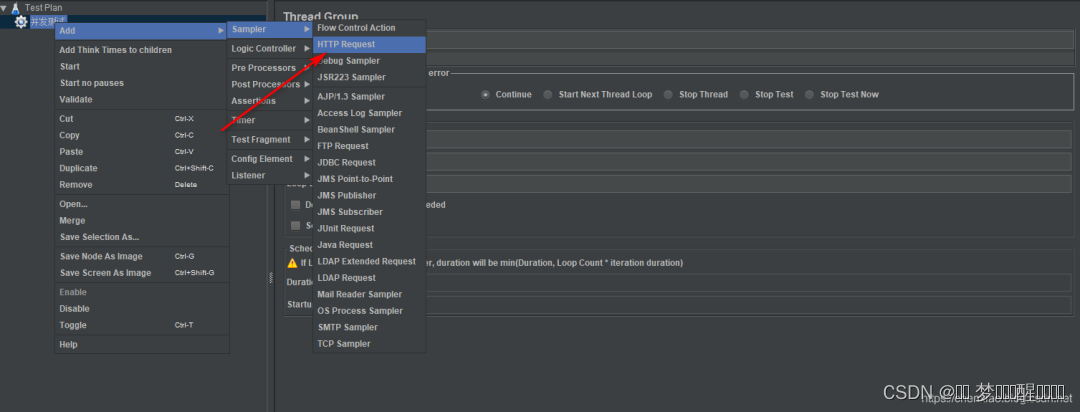Cut the selected node via context menu

click(142, 119)
